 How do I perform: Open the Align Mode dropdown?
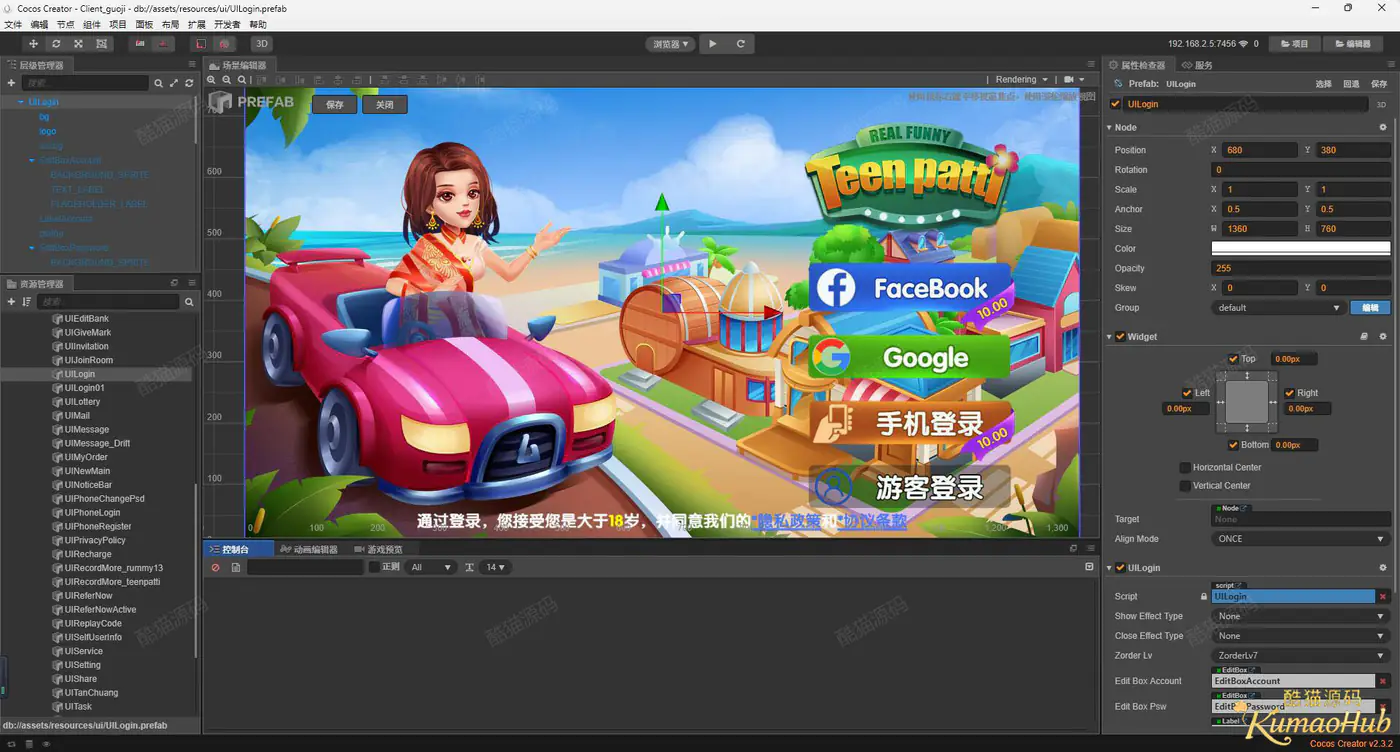pyautogui.click(x=1301, y=539)
